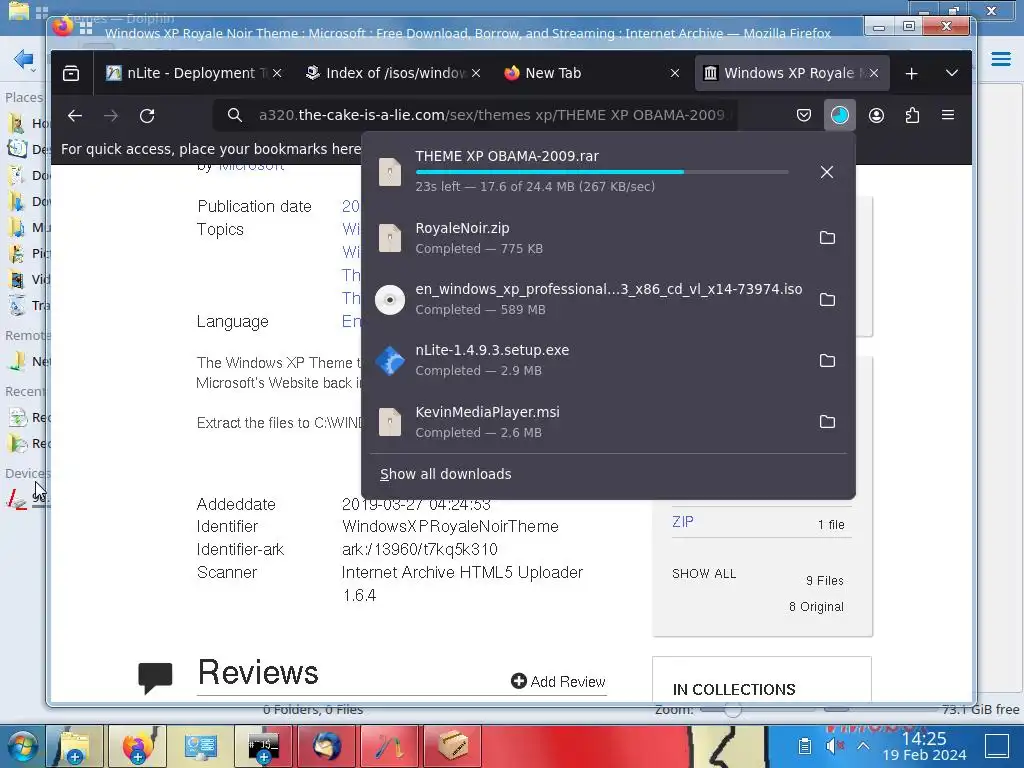Show nLite-1.4.9.3.setup.exe in folder

[x=827, y=360]
